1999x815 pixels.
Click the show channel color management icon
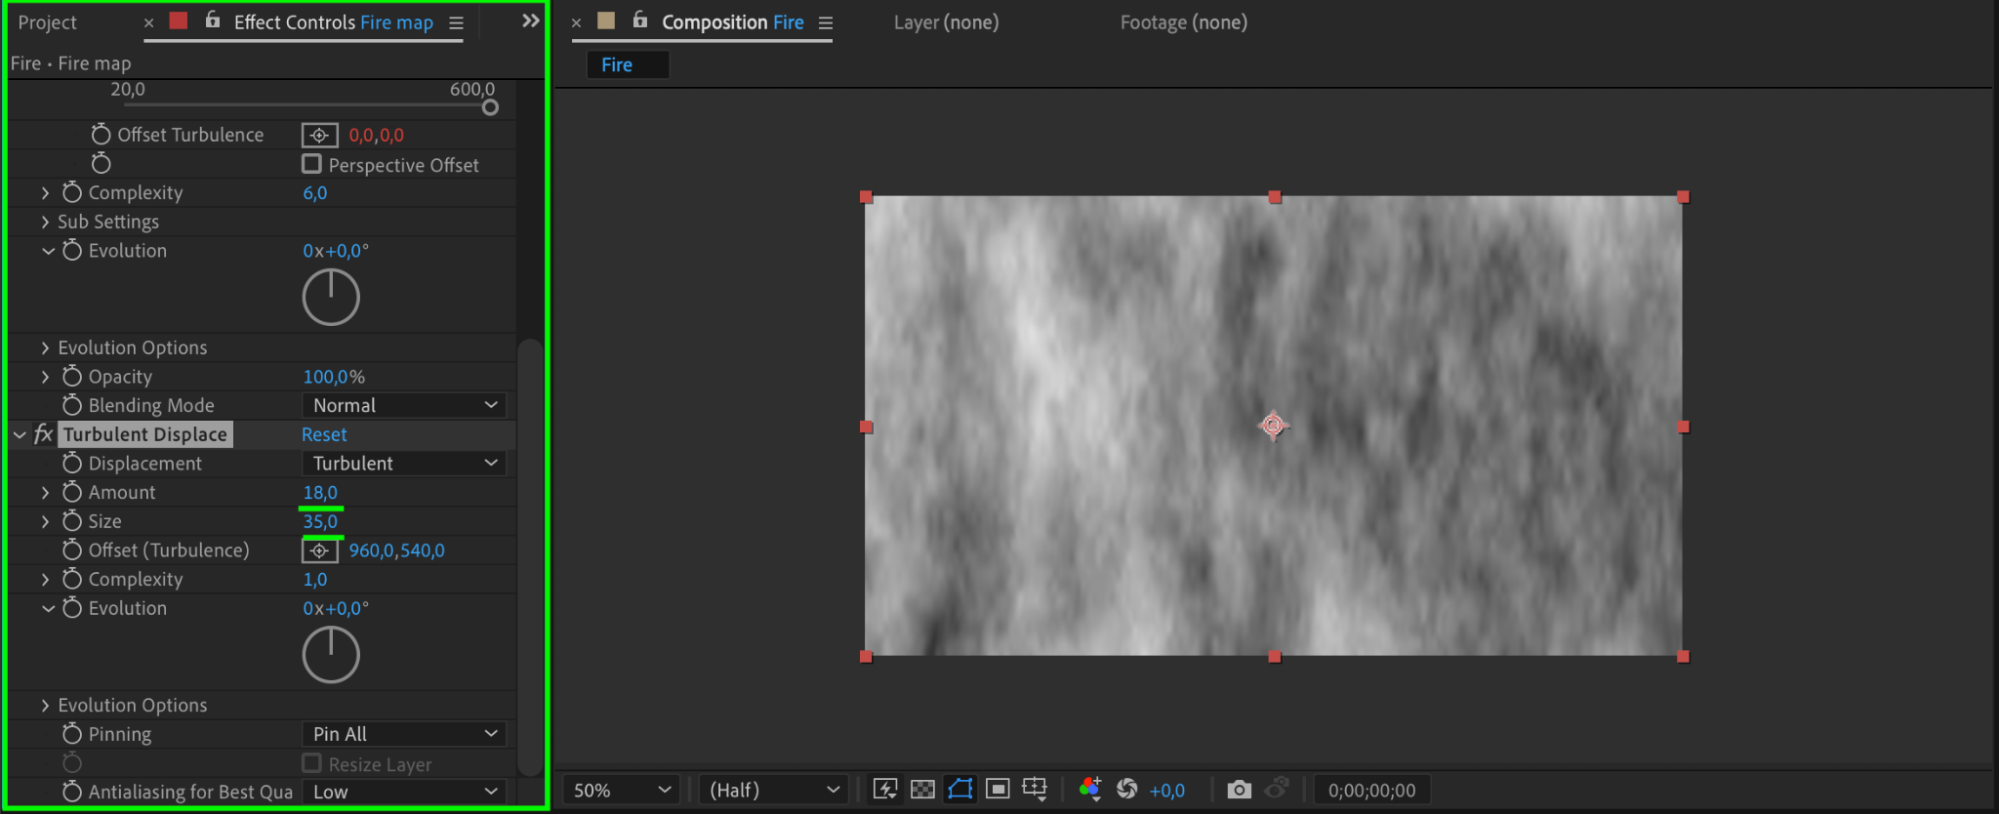pos(1090,789)
